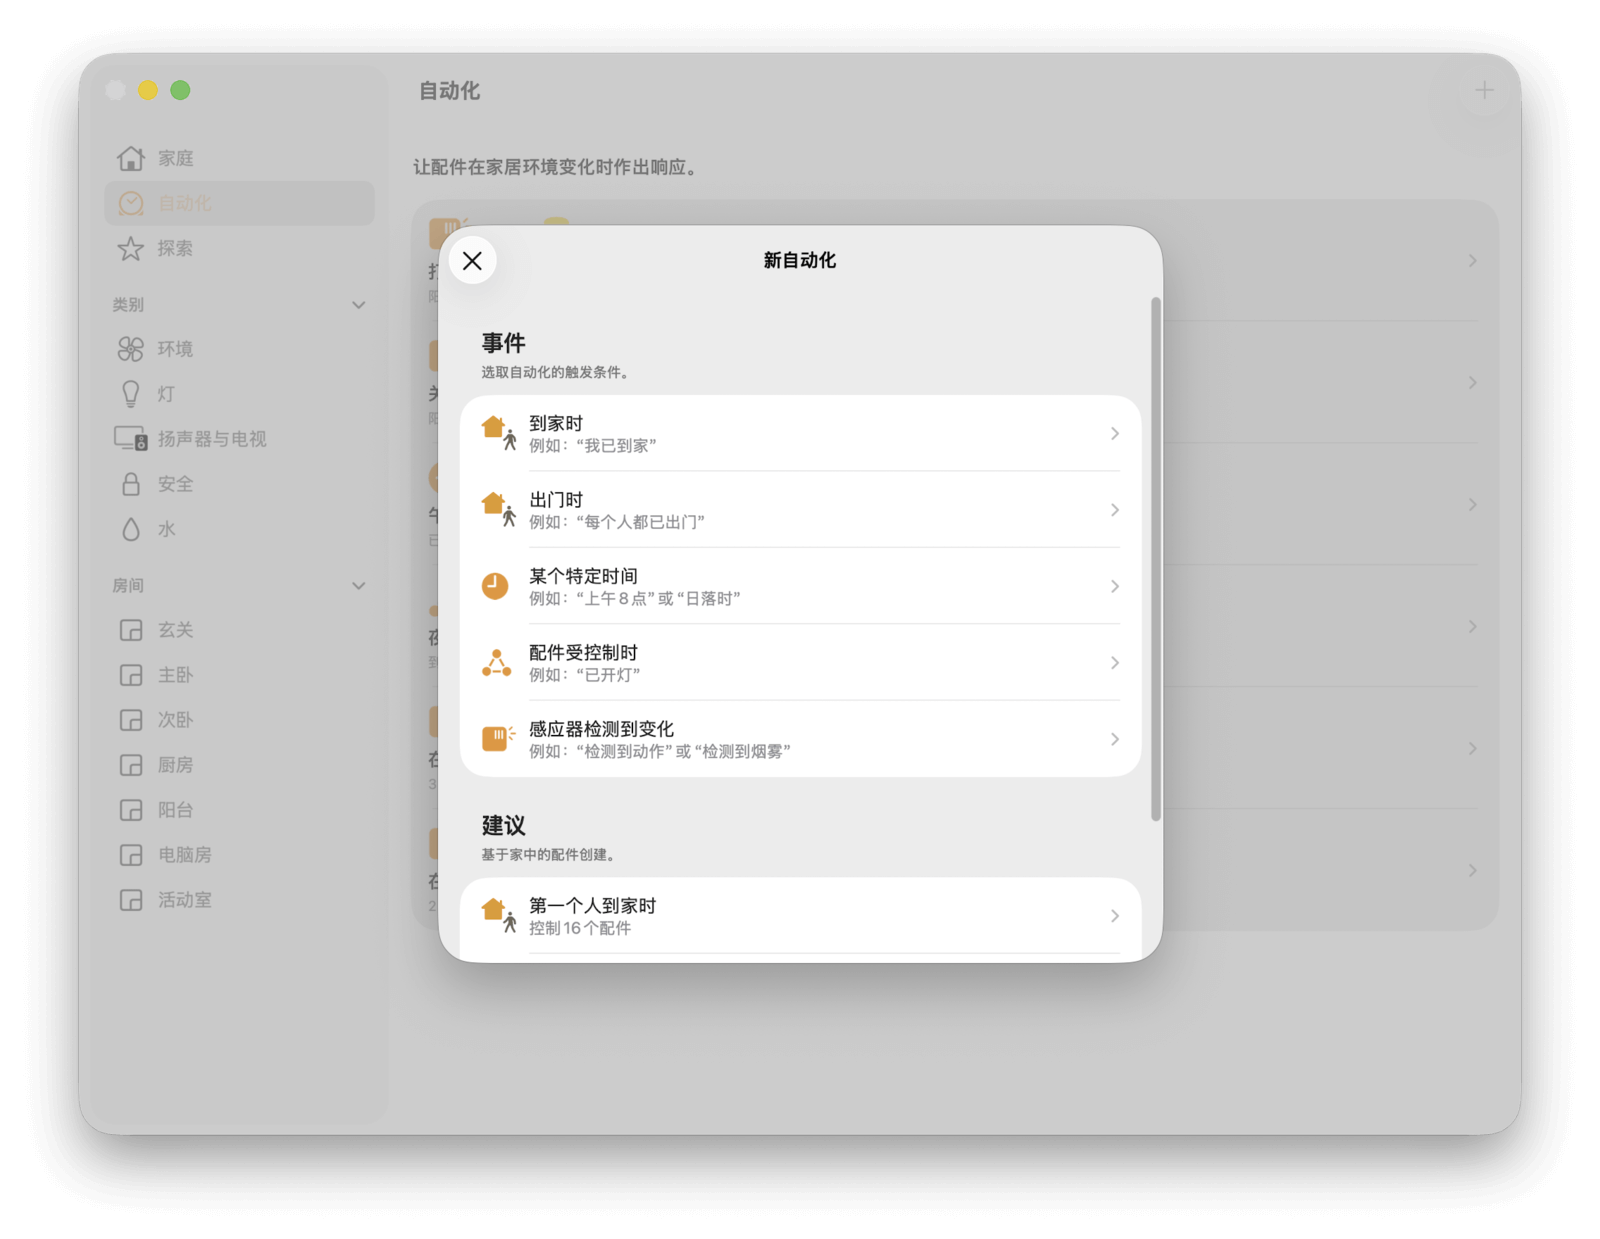Click the fan icon beside 环境
The width and height of the screenshot is (1600, 1239).
point(131,349)
